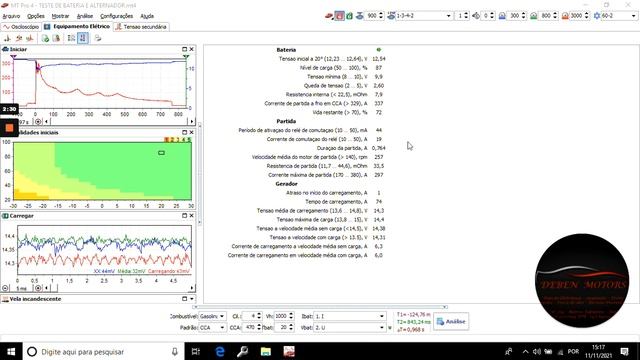Click the firing order icon next to 1-3-4-2

(x=391, y=16)
